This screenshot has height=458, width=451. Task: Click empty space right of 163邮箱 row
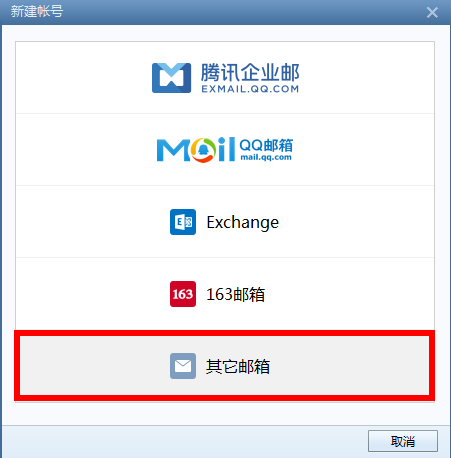pos(350,294)
